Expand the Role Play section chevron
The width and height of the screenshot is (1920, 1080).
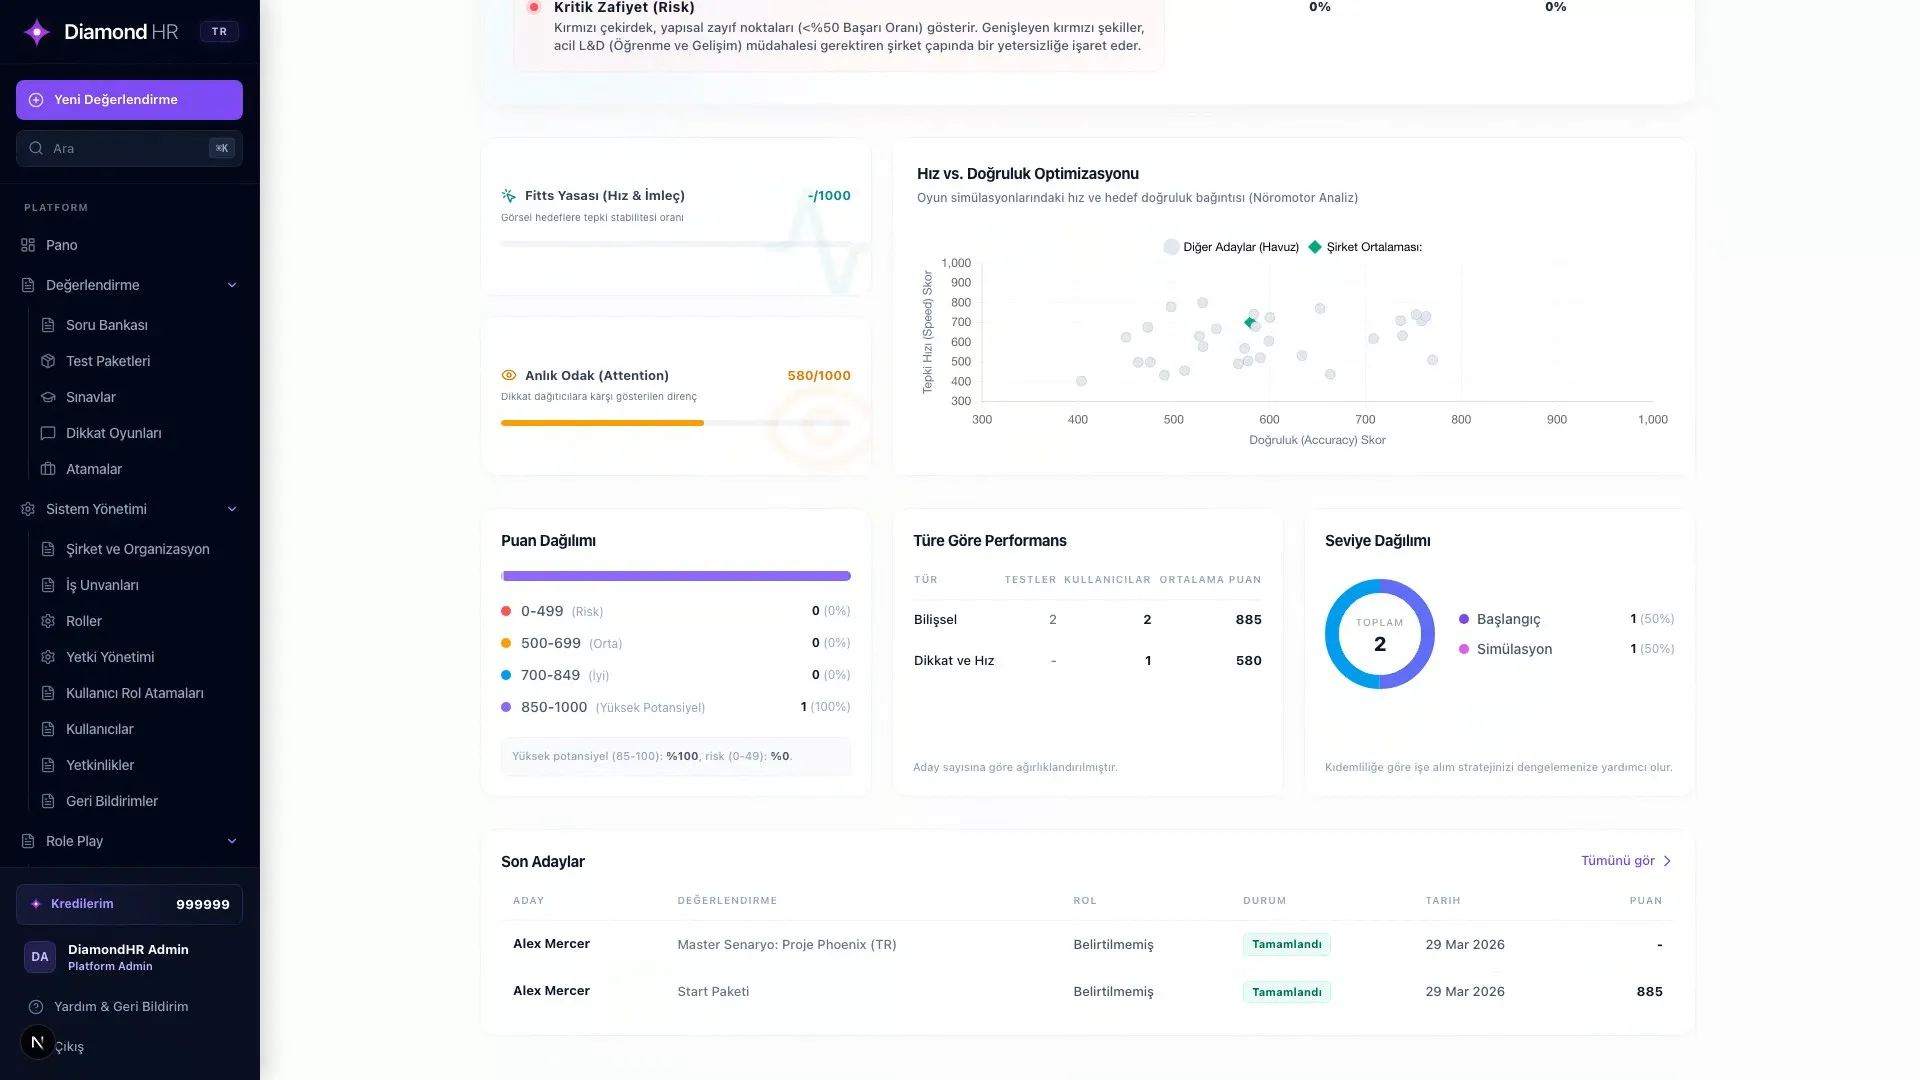click(232, 841)
